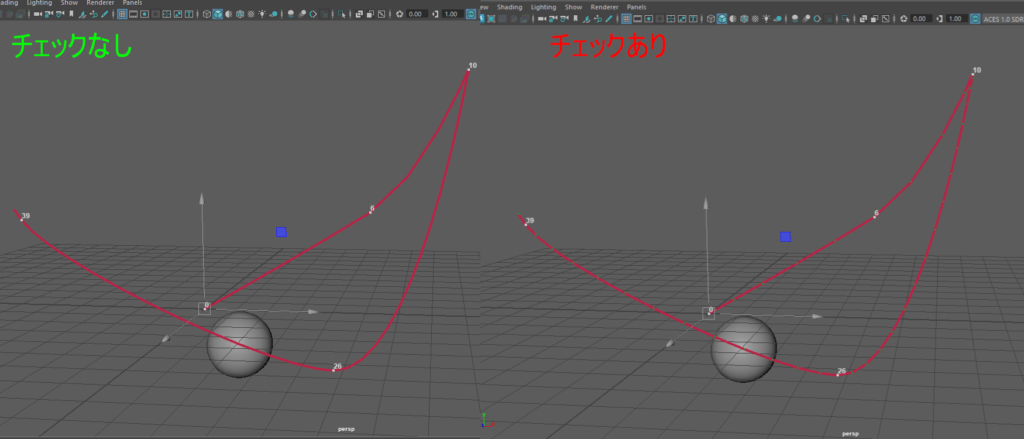1024x439 pixels.
Task: Click the Show menu in the left viewport
Action: pos(69,5)
